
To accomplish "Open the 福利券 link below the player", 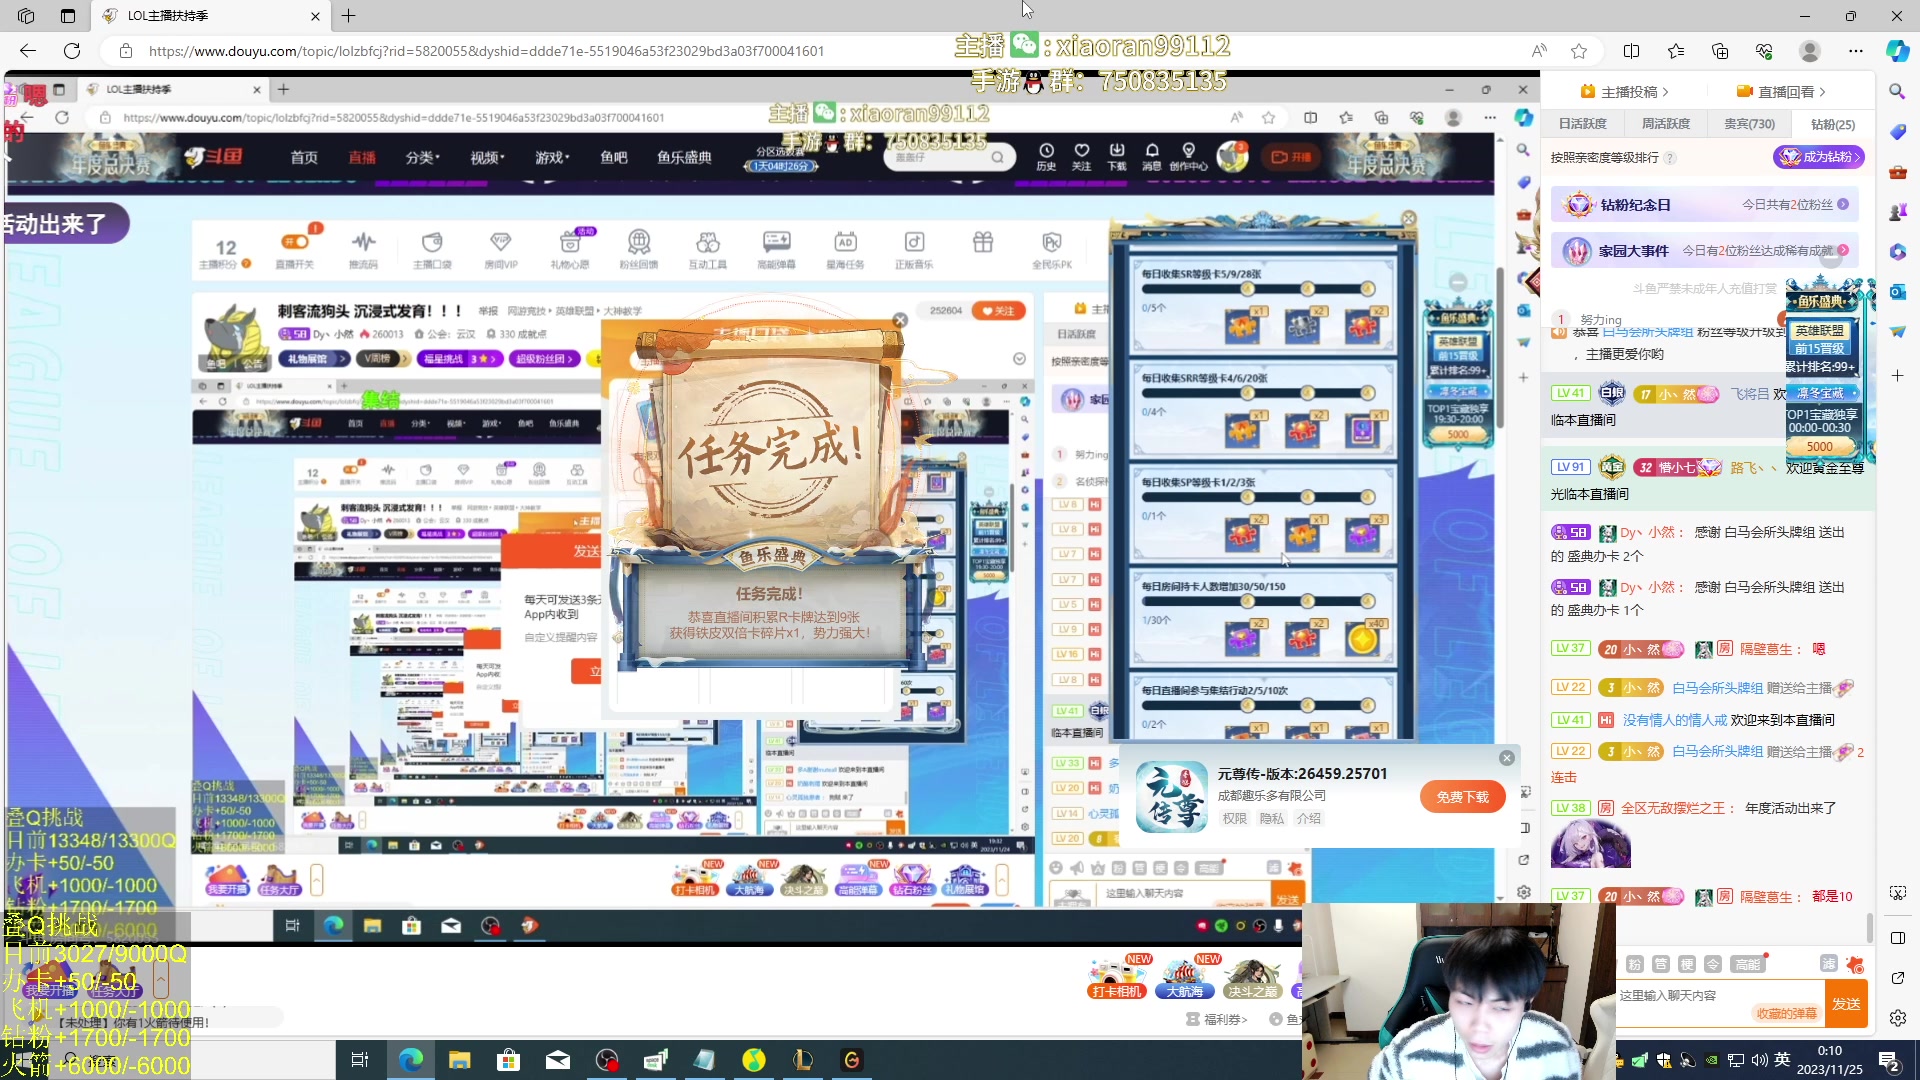I will [1217, 1019].
